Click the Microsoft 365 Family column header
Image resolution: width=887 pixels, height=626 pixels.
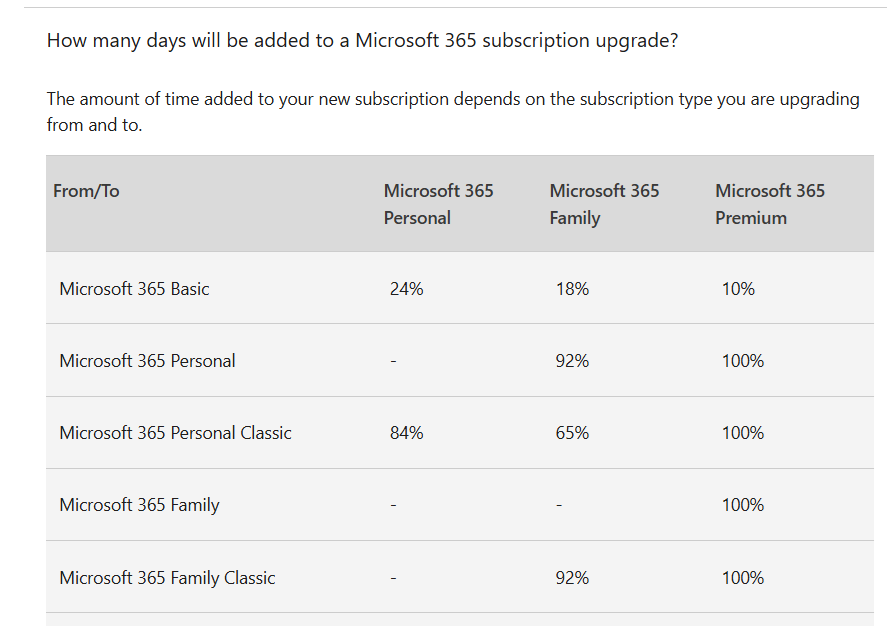point(604,204)
